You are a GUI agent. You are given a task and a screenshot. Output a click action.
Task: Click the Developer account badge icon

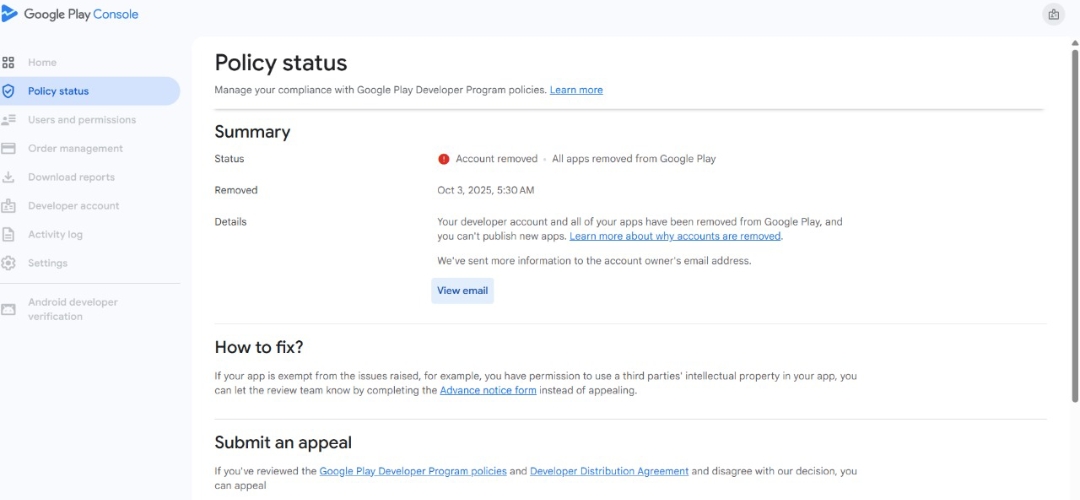9,206
